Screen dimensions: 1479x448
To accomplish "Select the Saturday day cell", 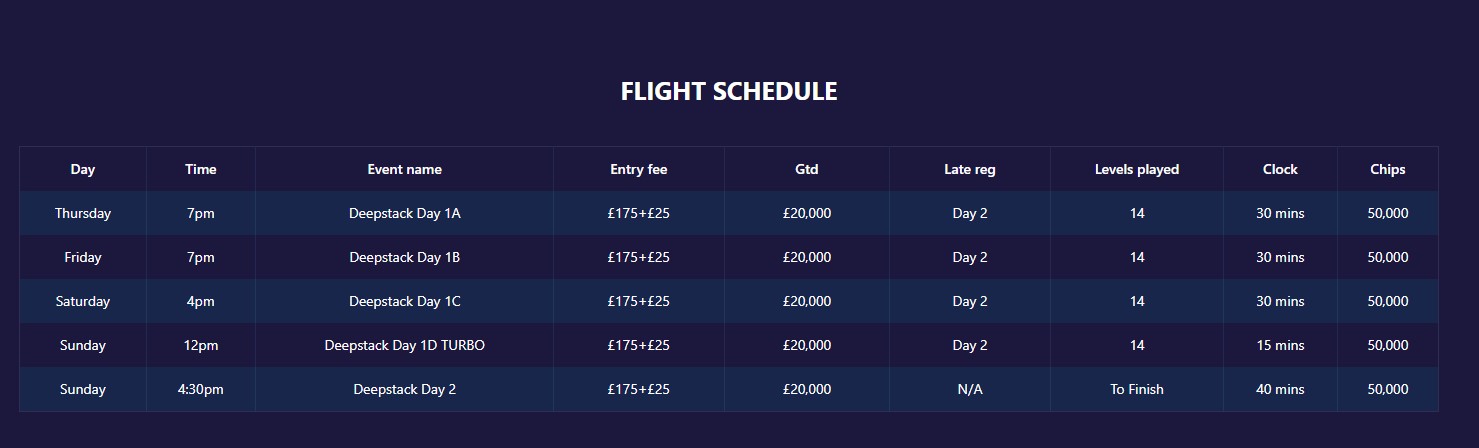I will [83, 301].
